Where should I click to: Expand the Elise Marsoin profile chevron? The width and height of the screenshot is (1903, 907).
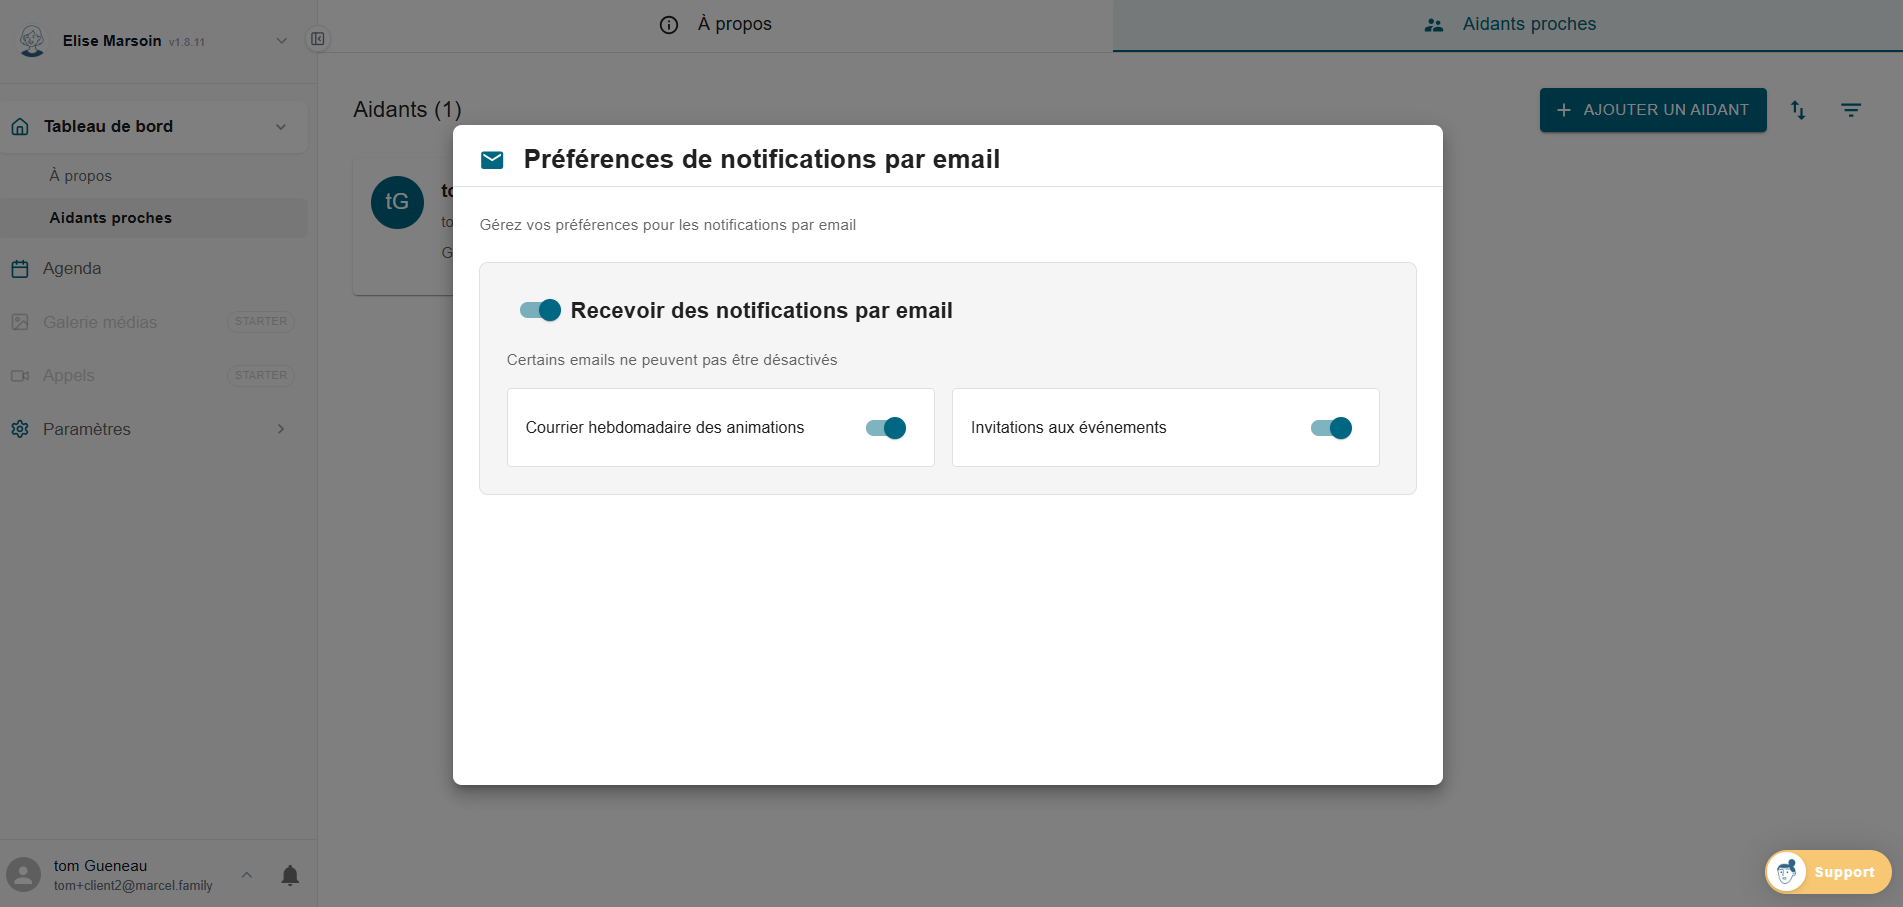pos(281,40)
